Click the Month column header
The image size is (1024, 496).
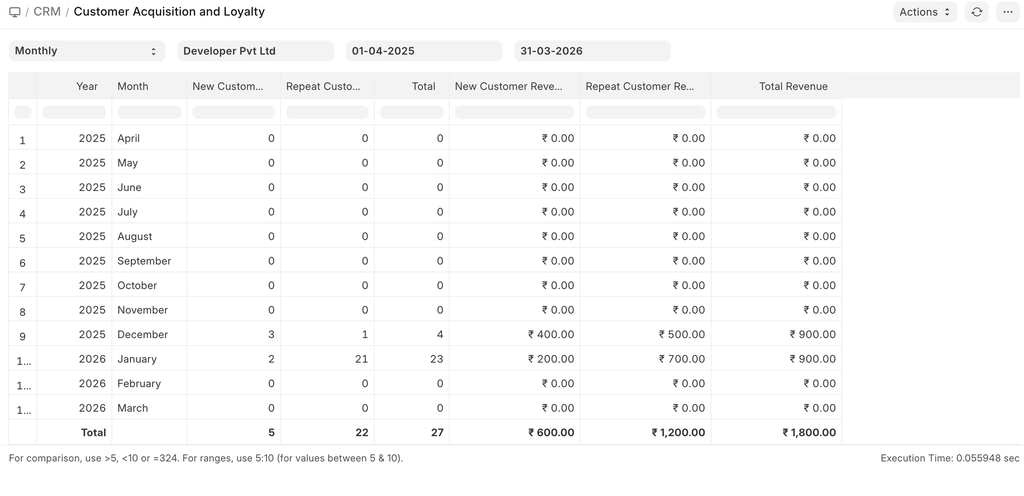(149, 86)
